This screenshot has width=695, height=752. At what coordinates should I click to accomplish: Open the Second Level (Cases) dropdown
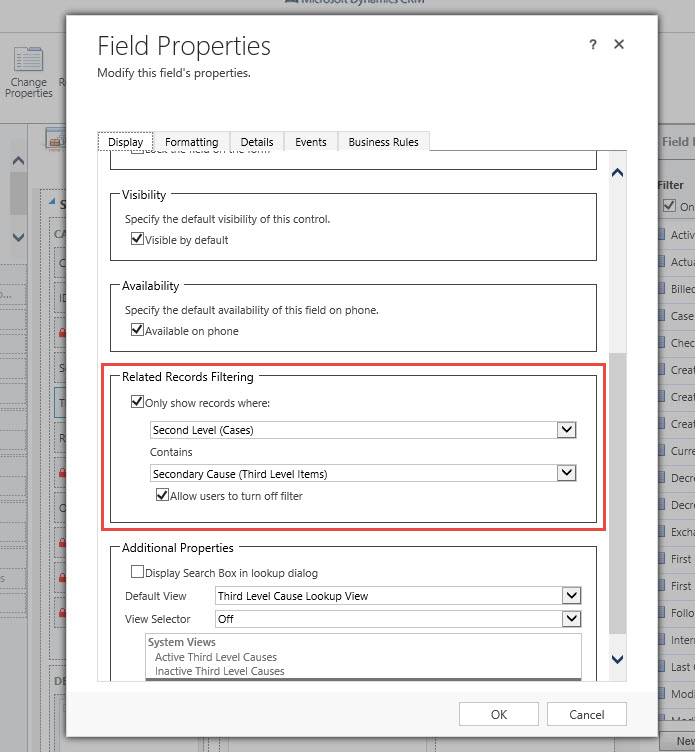click(x=567, y=430)
